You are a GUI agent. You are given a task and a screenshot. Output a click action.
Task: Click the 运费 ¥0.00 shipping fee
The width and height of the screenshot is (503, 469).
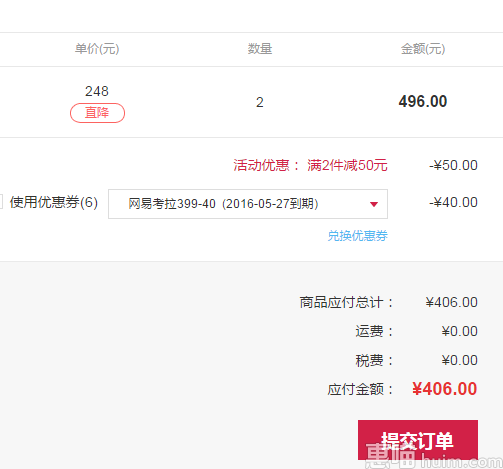click(x=459, y=331)
